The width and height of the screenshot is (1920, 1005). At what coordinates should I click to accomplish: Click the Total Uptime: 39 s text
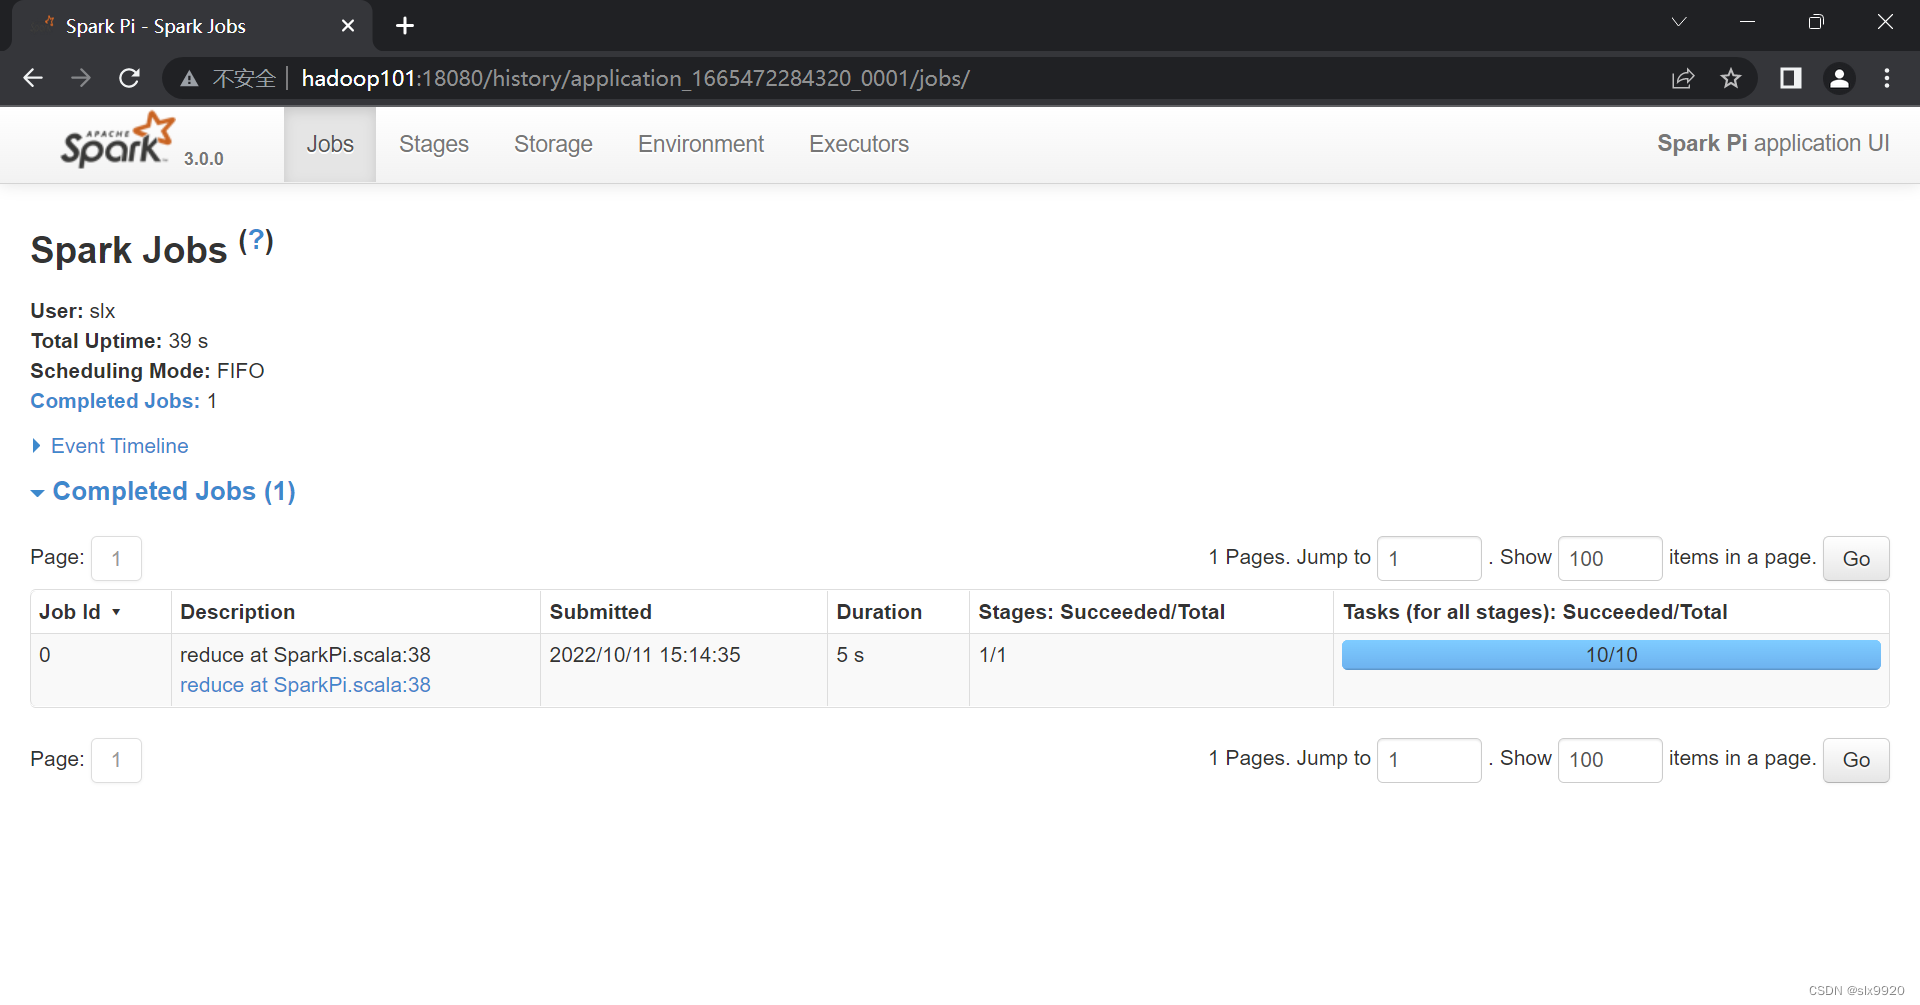click(119, 341)
